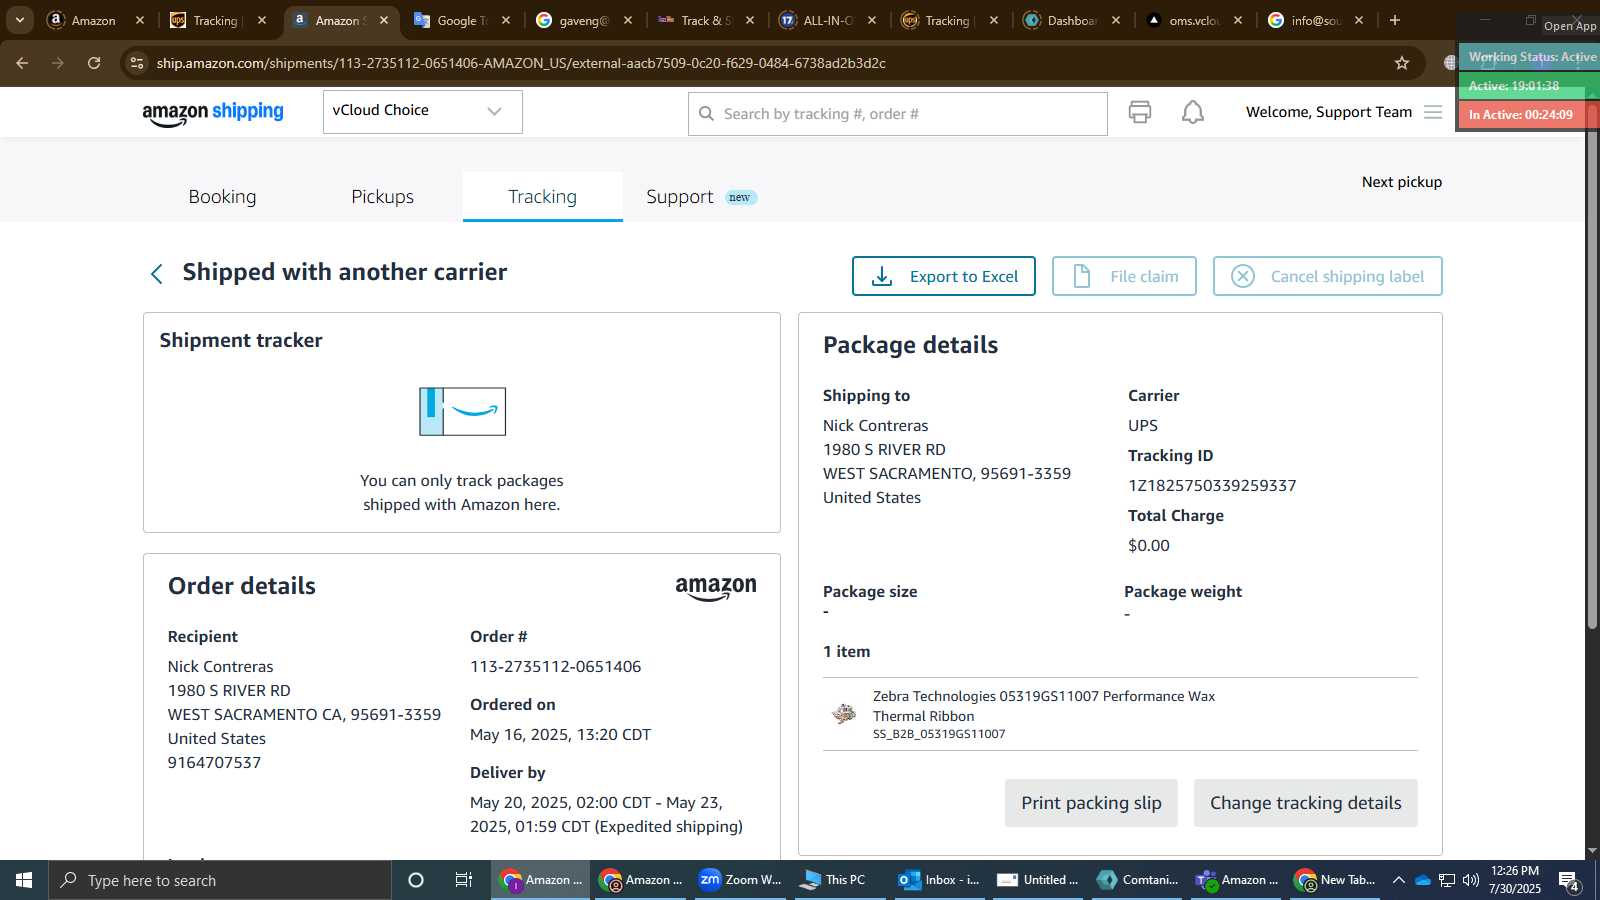Switch to the oms.vcloud browser tab

point(1194,20)
